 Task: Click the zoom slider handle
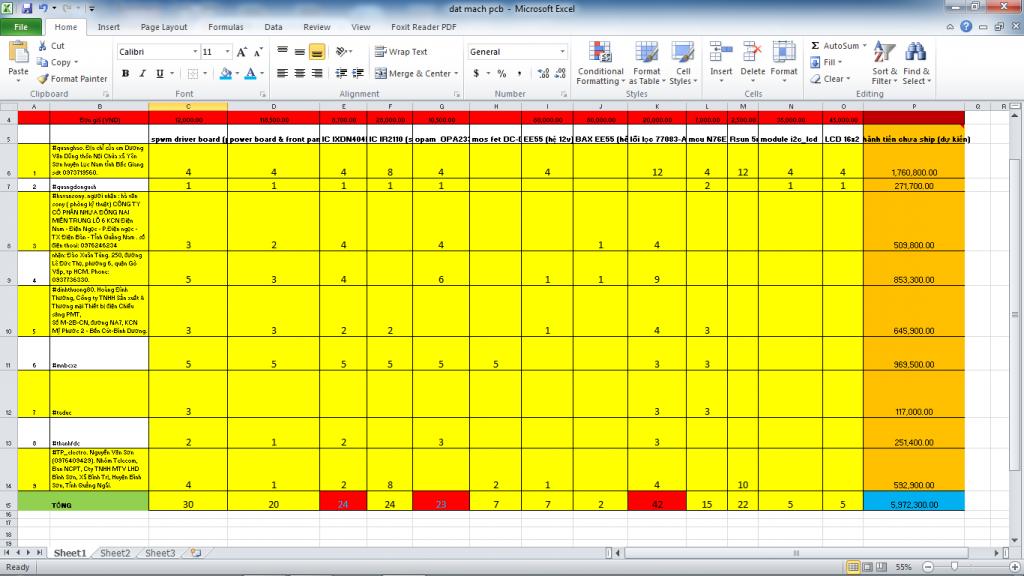954,567
